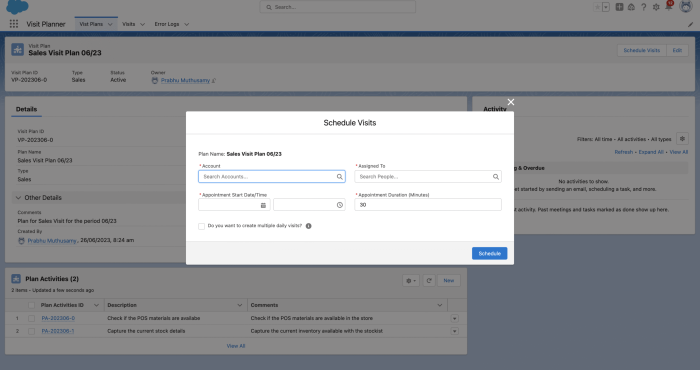Open the favorites list dropdown arrow

(x=606, y=7)
